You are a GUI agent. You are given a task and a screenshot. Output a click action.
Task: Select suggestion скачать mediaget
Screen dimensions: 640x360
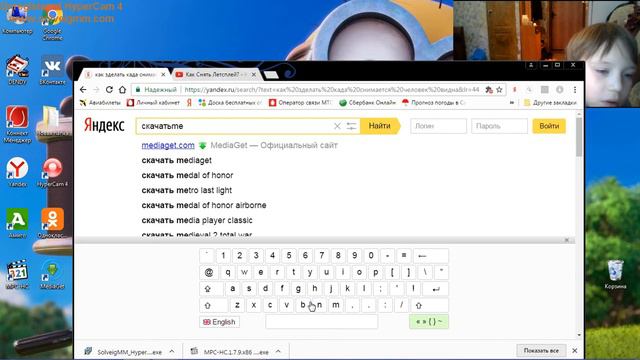pyautogui.click(x=176, y=160)
